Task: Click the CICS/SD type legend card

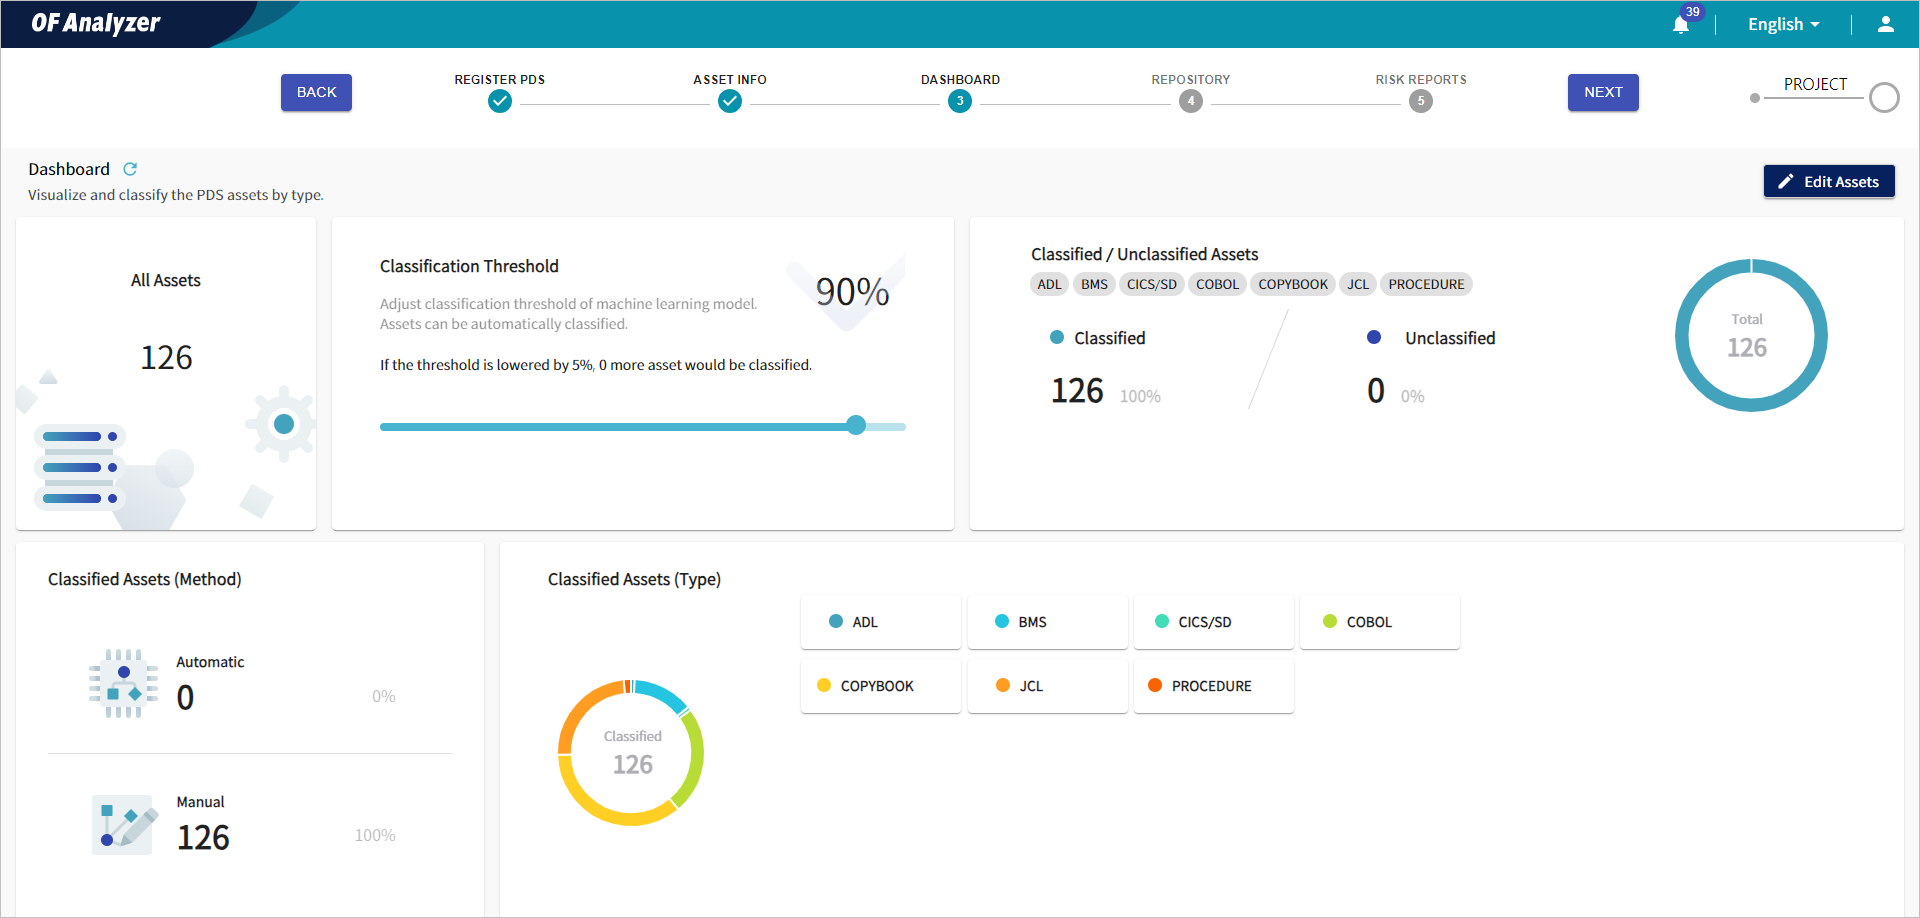Action: click(x=1214, y=622)
